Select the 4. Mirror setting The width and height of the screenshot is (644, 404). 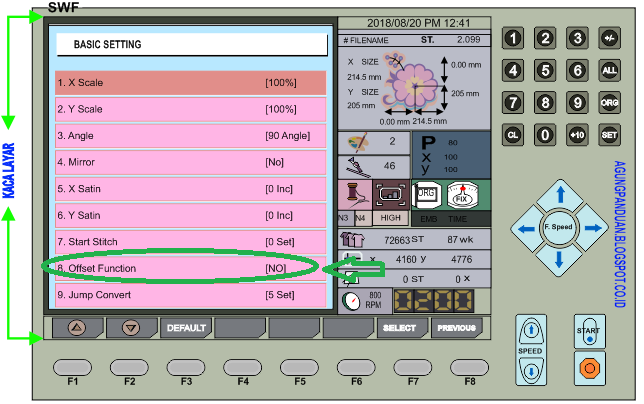191,162
